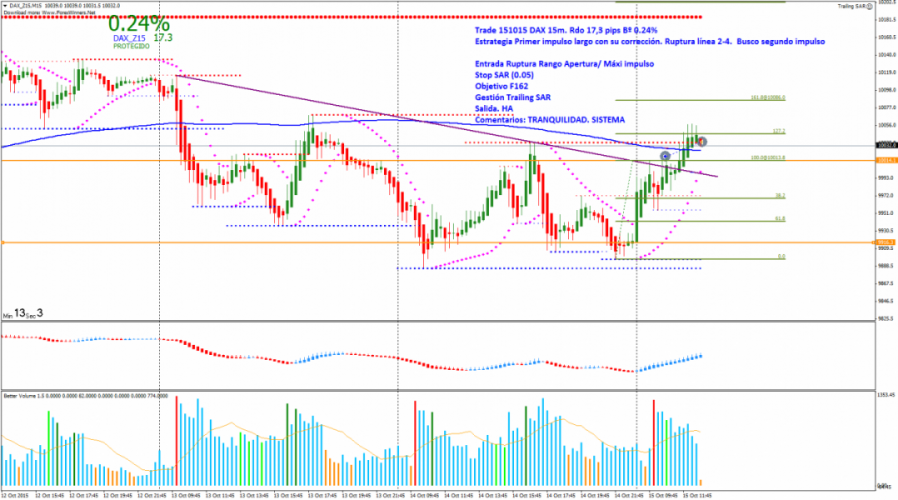Click the Fibonacci 0.0 level label

780,257
